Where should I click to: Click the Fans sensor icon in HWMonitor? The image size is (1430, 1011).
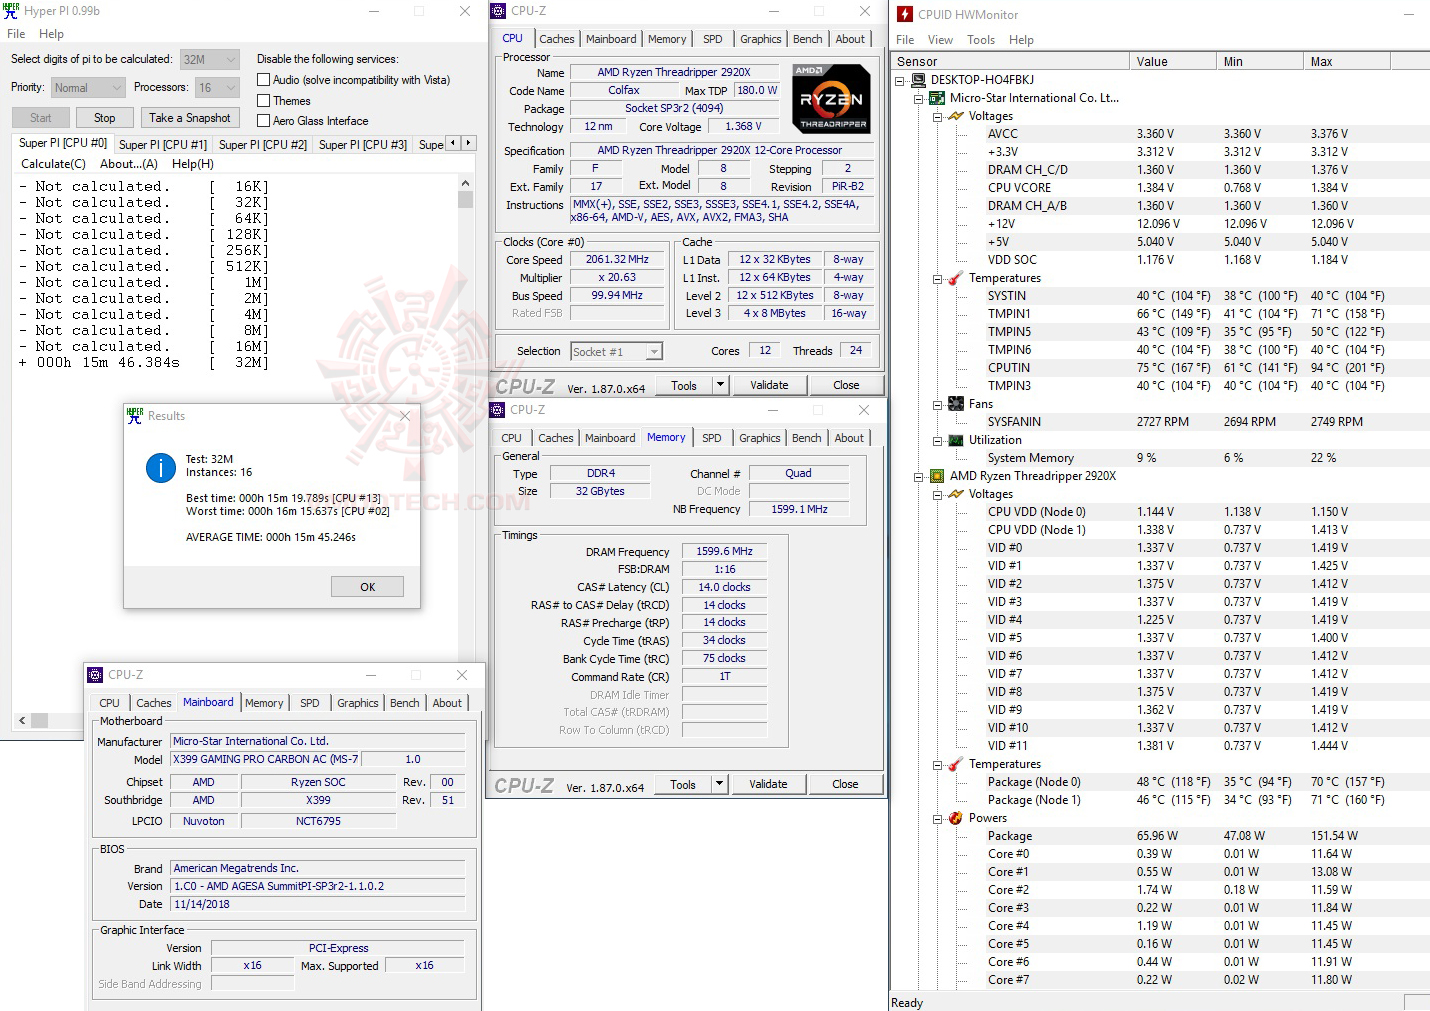pos(953,403)
